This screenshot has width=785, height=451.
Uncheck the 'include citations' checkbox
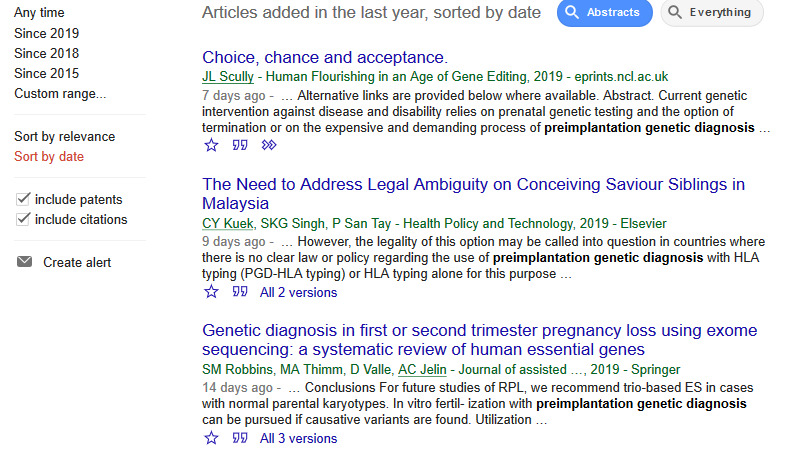24,219
